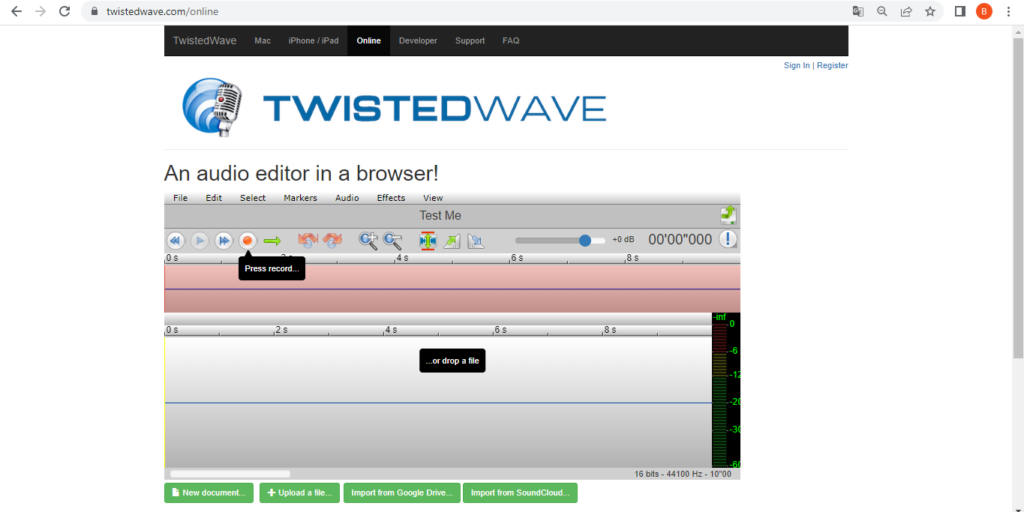This screenshot has width=1024, height=512.
Task: Zoom in with the magnifier plus icon
Action: coord(368,240)
